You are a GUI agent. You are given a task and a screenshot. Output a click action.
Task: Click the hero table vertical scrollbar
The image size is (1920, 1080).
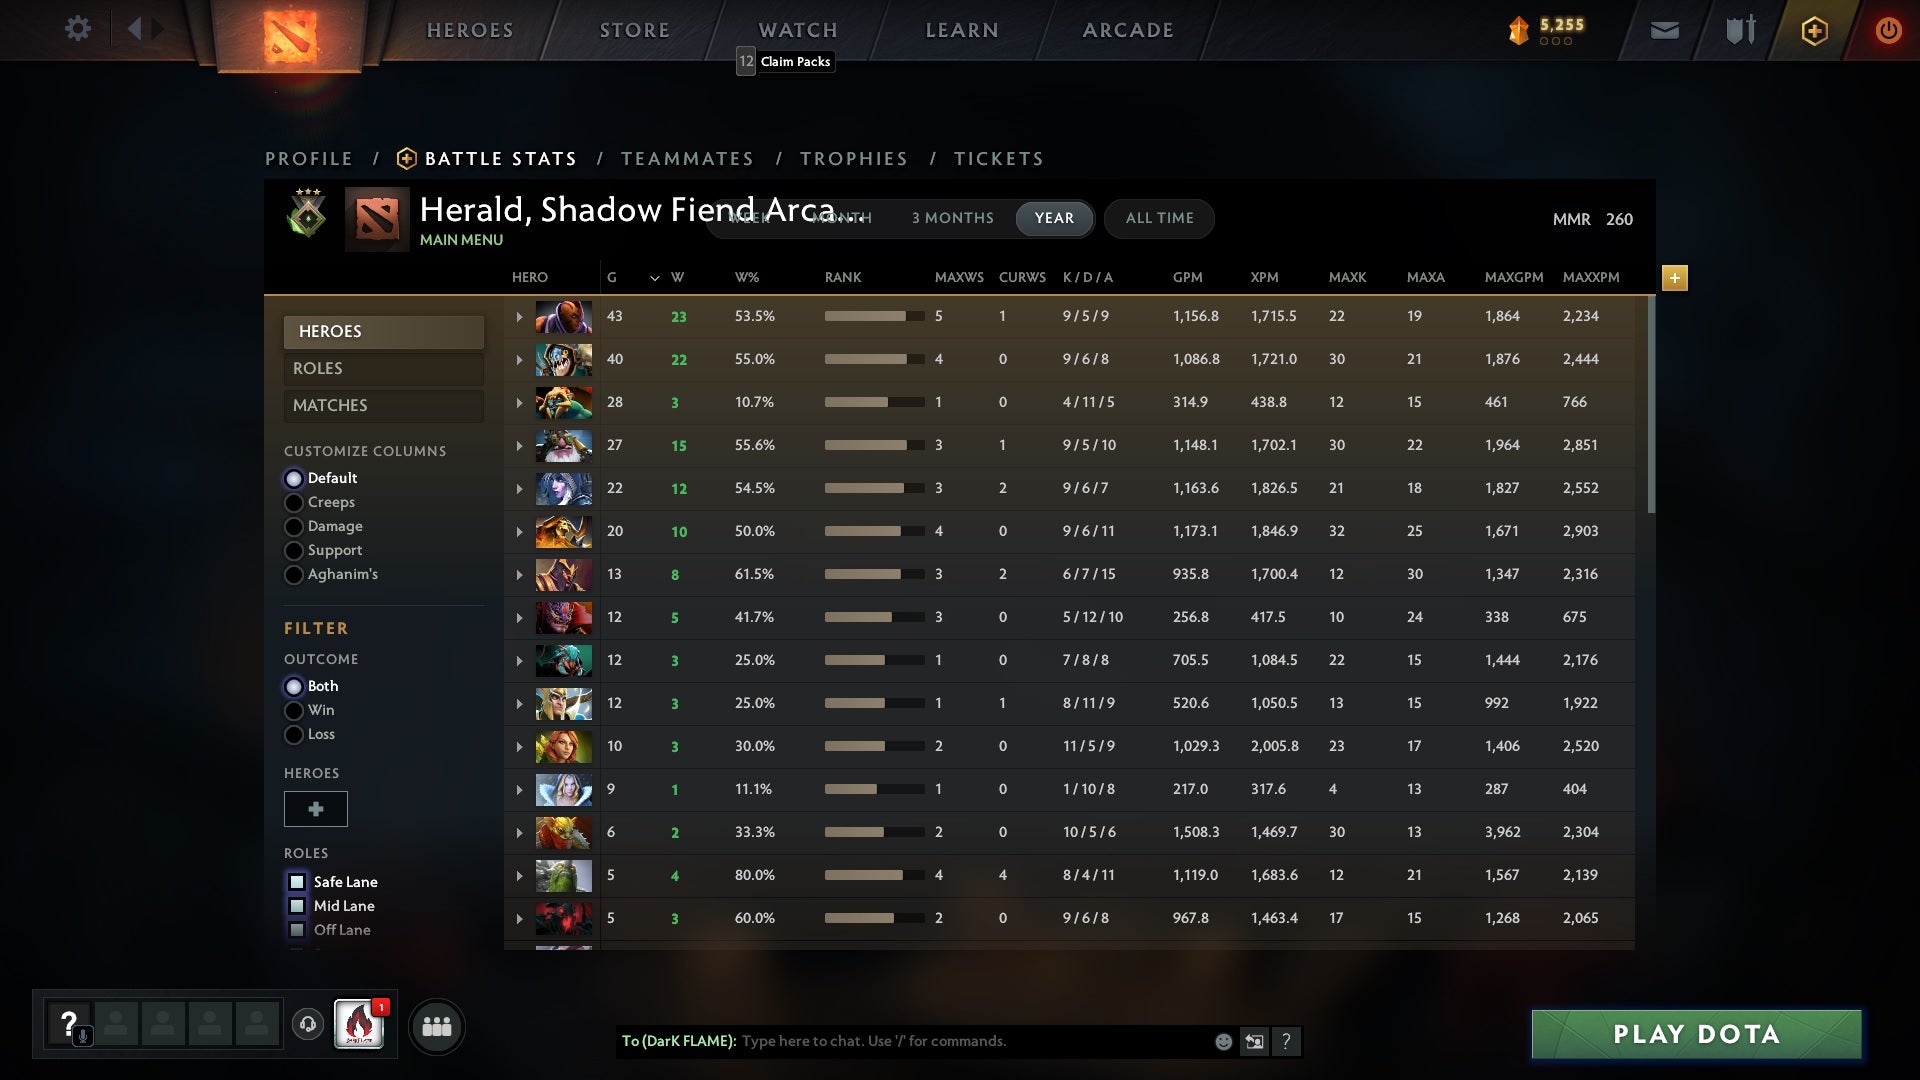coord(1650,405)
